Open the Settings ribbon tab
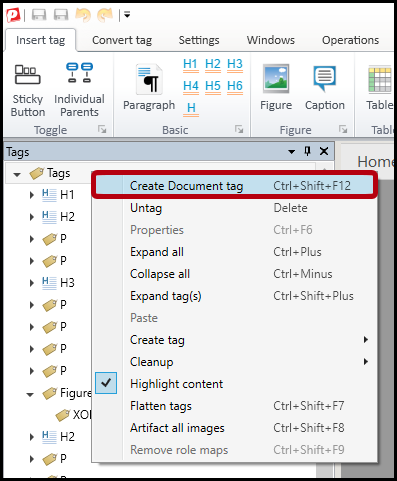 199,40
